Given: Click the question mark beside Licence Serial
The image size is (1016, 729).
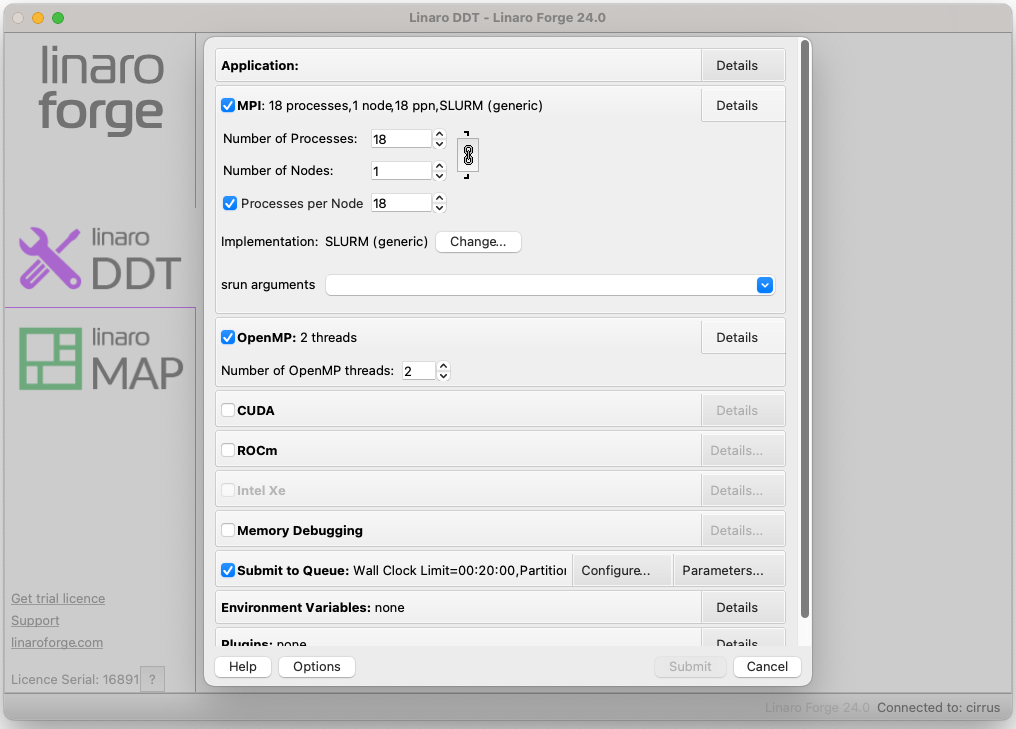Looking at the screenshot, I should pos(152,679).
